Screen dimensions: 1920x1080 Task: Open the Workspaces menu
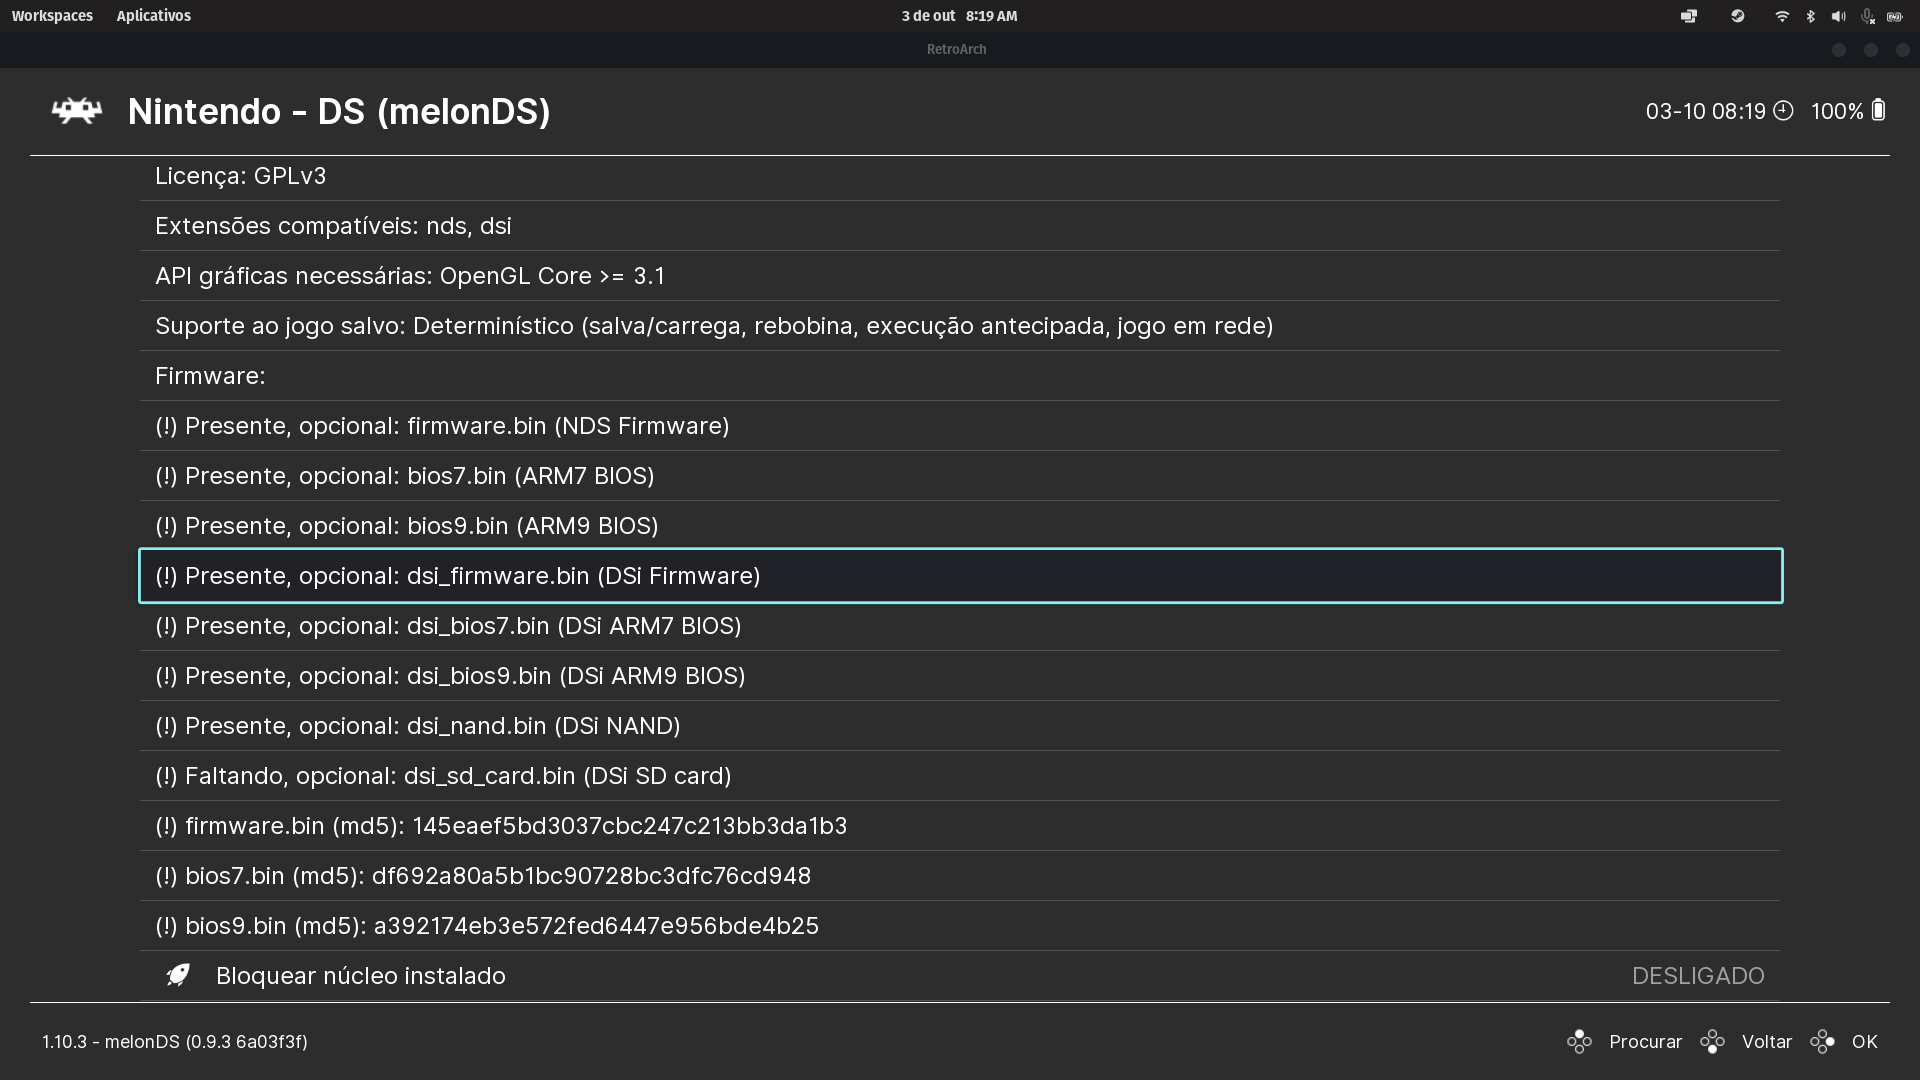[x=52, y=16]
